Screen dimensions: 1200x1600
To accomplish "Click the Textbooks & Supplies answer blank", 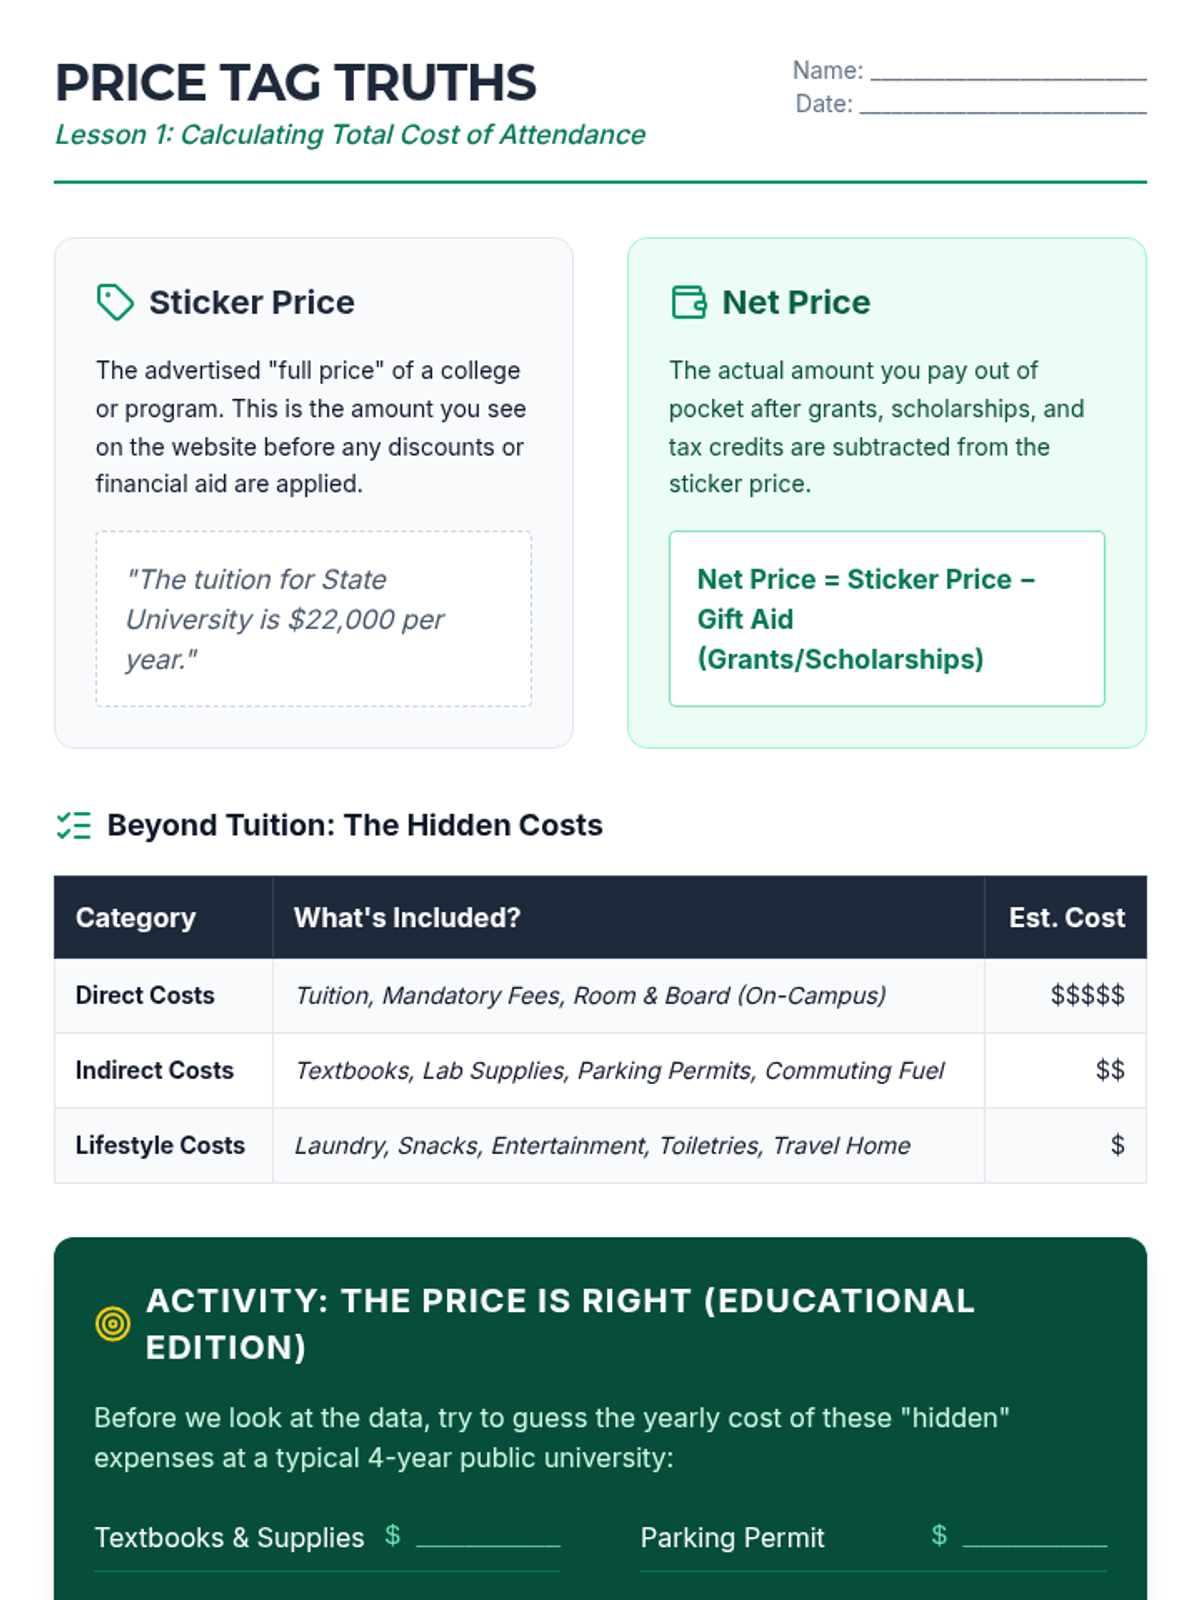I will (488, 1538).
